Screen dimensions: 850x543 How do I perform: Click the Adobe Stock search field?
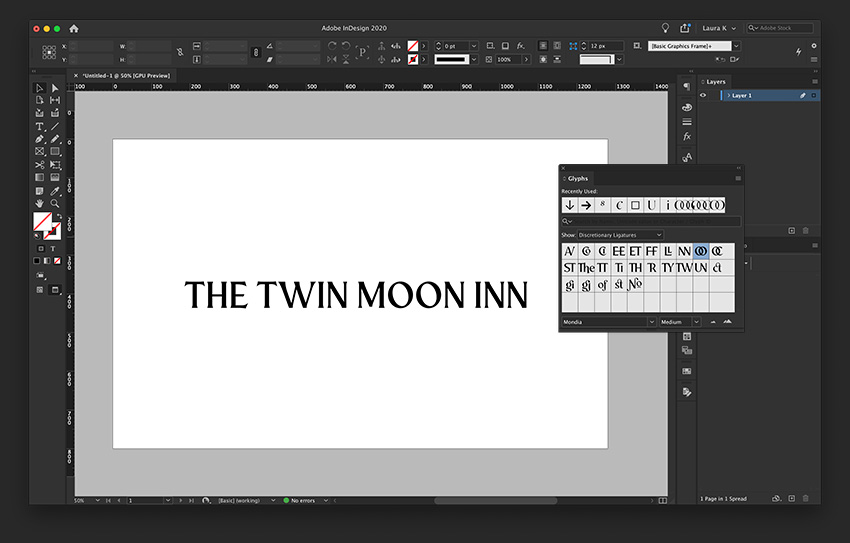point(780,28)
